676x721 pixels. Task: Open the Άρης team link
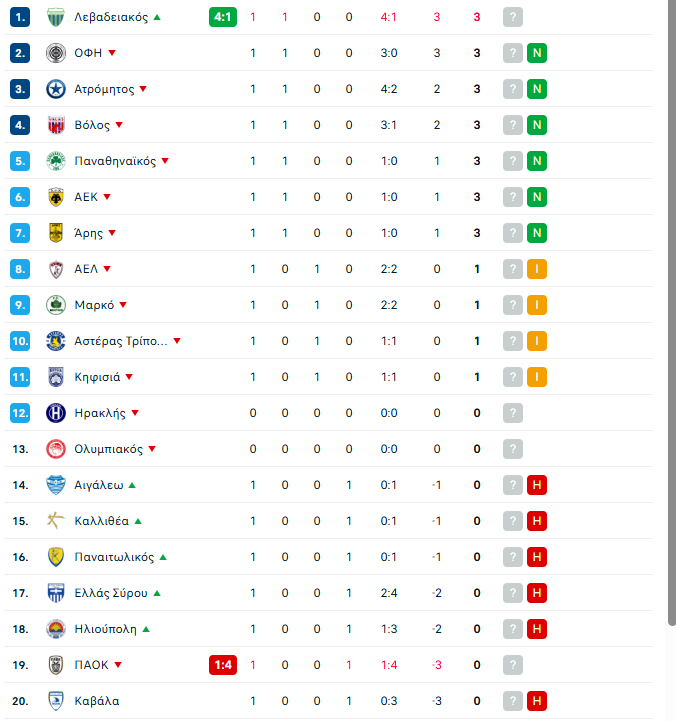89,233
